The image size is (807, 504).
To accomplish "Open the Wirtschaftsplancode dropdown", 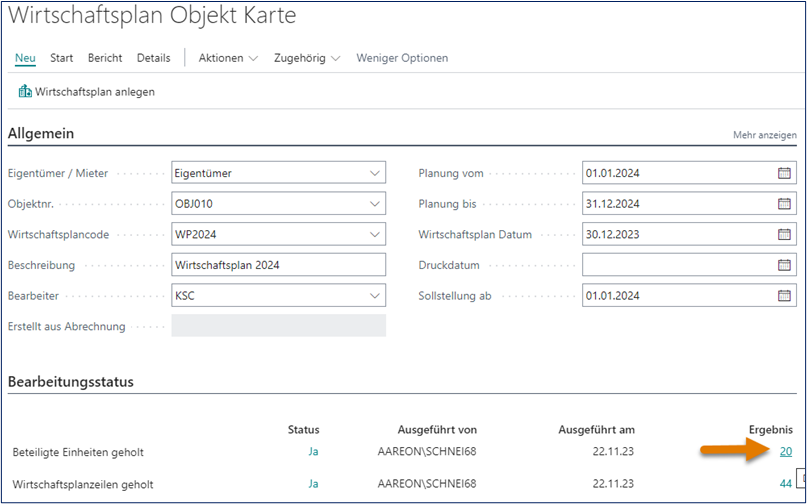I will 375,235.
